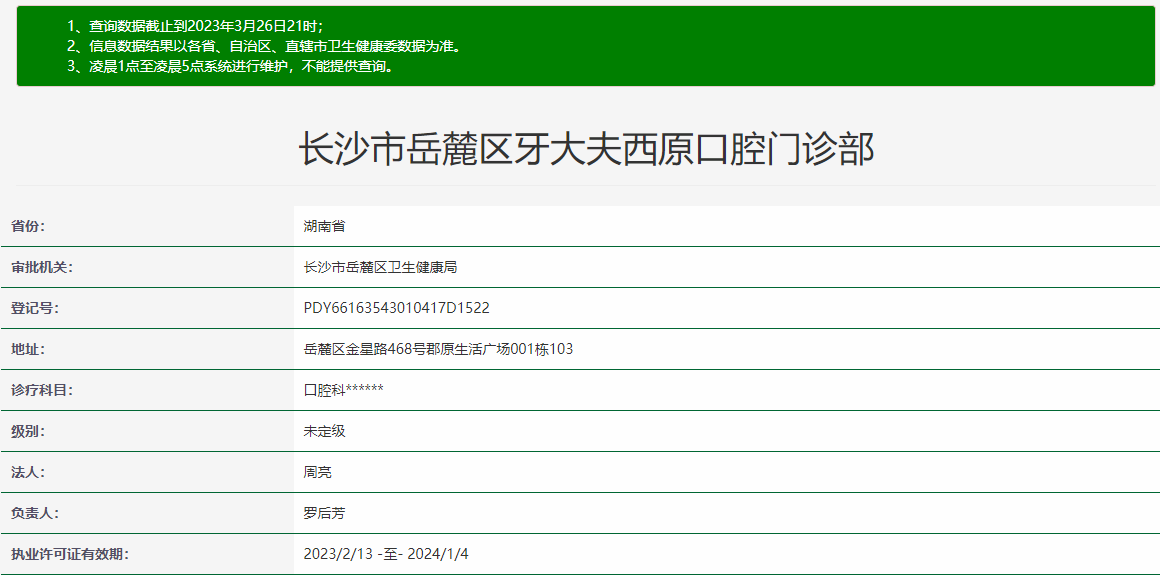
Task: Select validity period 2023/2/13 -至- 2024/1/4
Action: (385, 554)
